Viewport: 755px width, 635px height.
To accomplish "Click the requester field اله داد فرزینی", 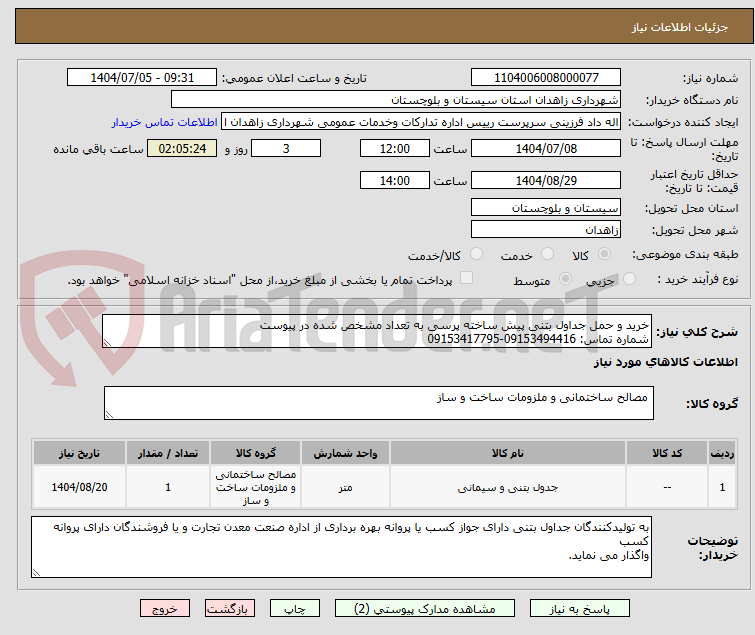I will click(421, 122).
